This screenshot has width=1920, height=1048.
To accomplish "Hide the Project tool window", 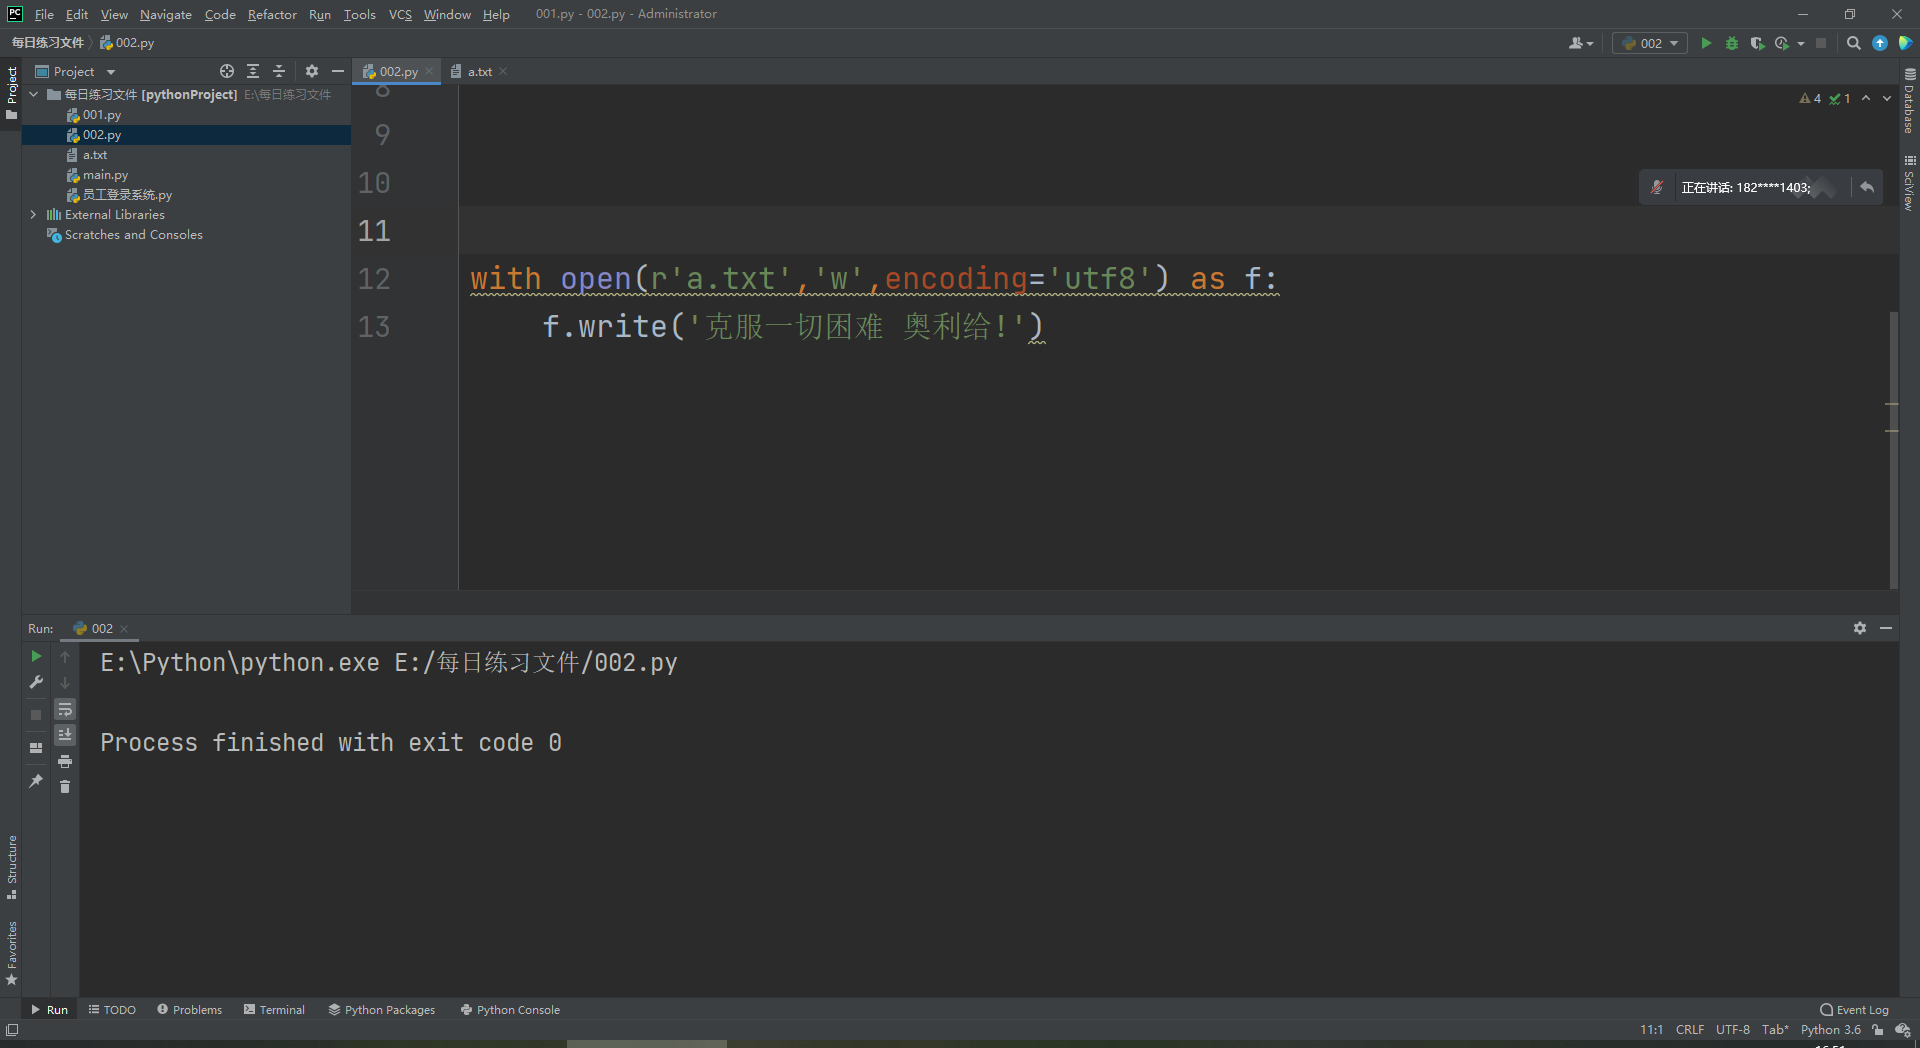I will [x=338, y=71].
